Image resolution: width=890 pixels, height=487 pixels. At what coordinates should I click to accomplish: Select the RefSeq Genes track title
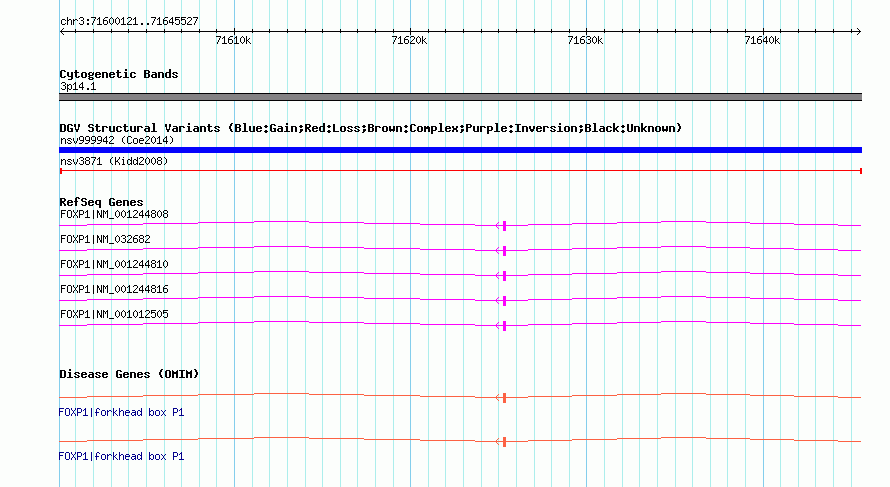pyautogui.click(x=101, y=202)
